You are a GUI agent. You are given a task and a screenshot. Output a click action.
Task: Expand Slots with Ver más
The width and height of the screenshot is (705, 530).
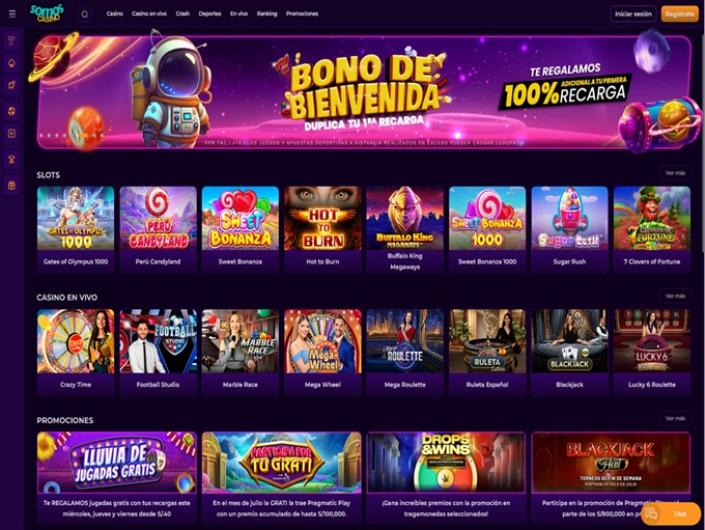[675, 173]
